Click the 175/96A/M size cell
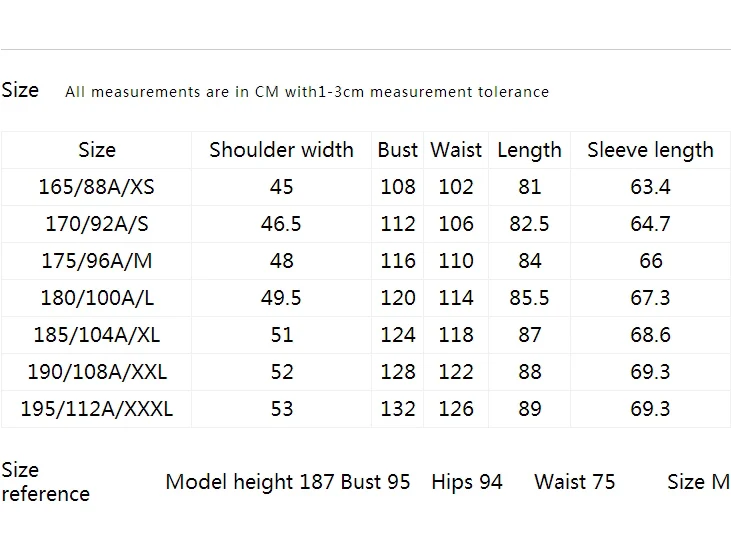This screenshot has height=536, width=731. [97, 261]
